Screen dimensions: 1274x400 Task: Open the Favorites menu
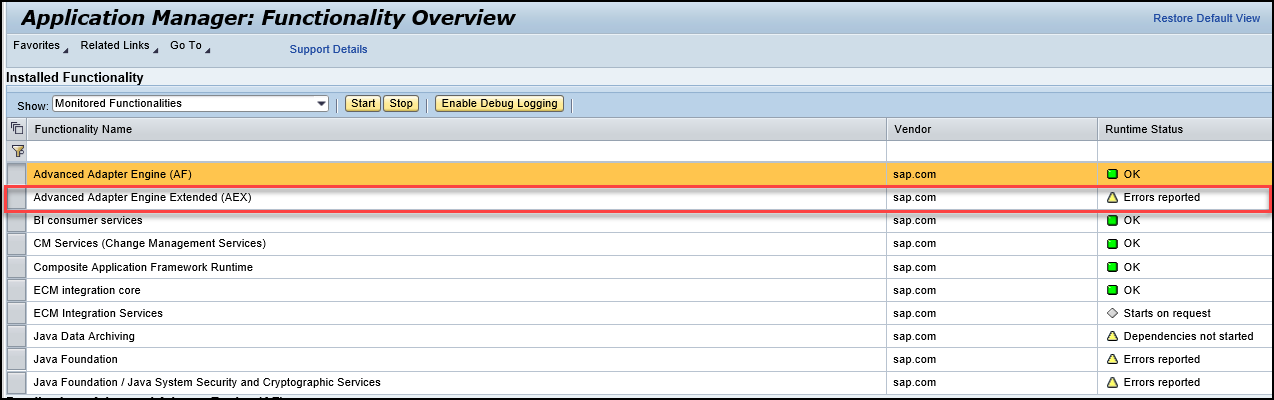(40, 46)
